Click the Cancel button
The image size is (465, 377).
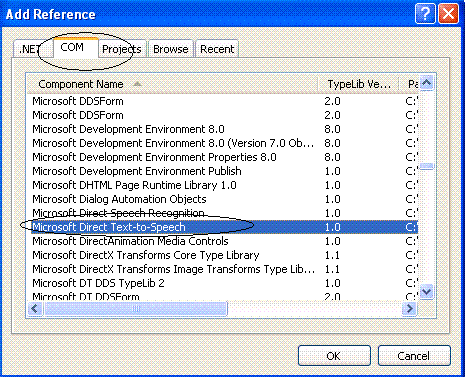(414, 356)
